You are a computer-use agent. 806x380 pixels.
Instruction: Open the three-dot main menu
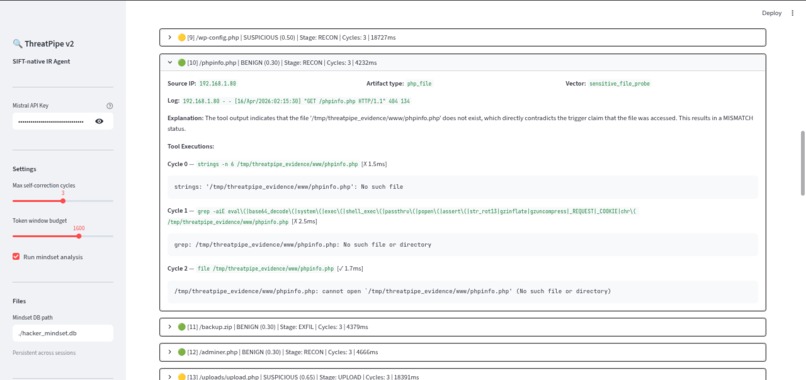click(792, 13)
